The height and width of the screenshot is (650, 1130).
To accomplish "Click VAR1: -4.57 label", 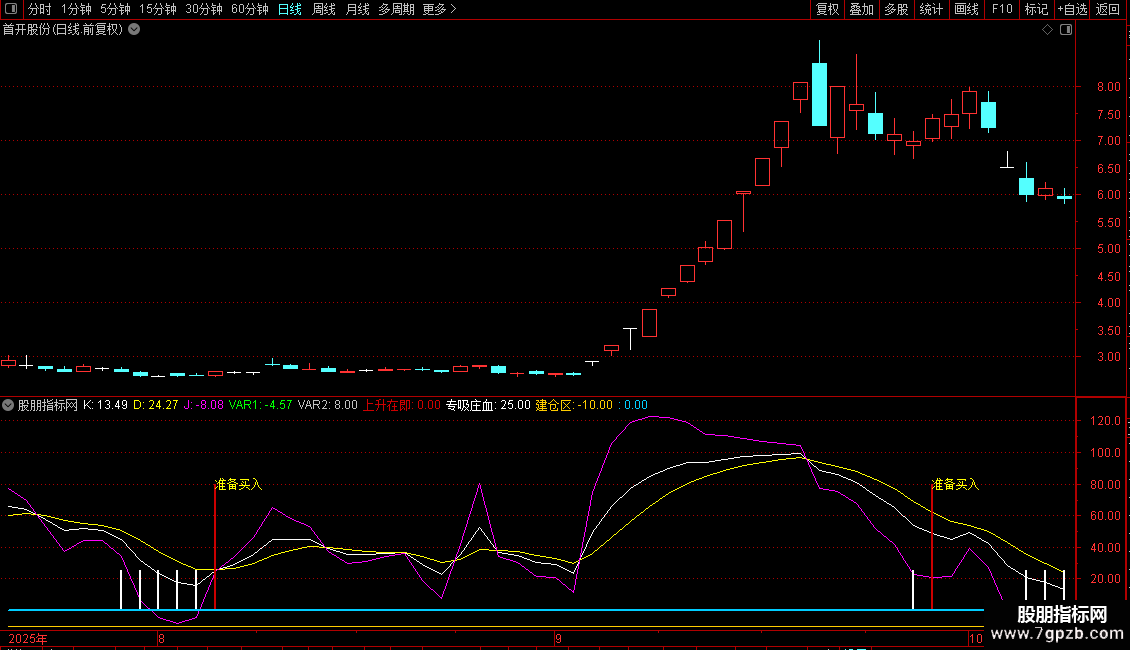I will pyautogui.click(x=260, y=405).
